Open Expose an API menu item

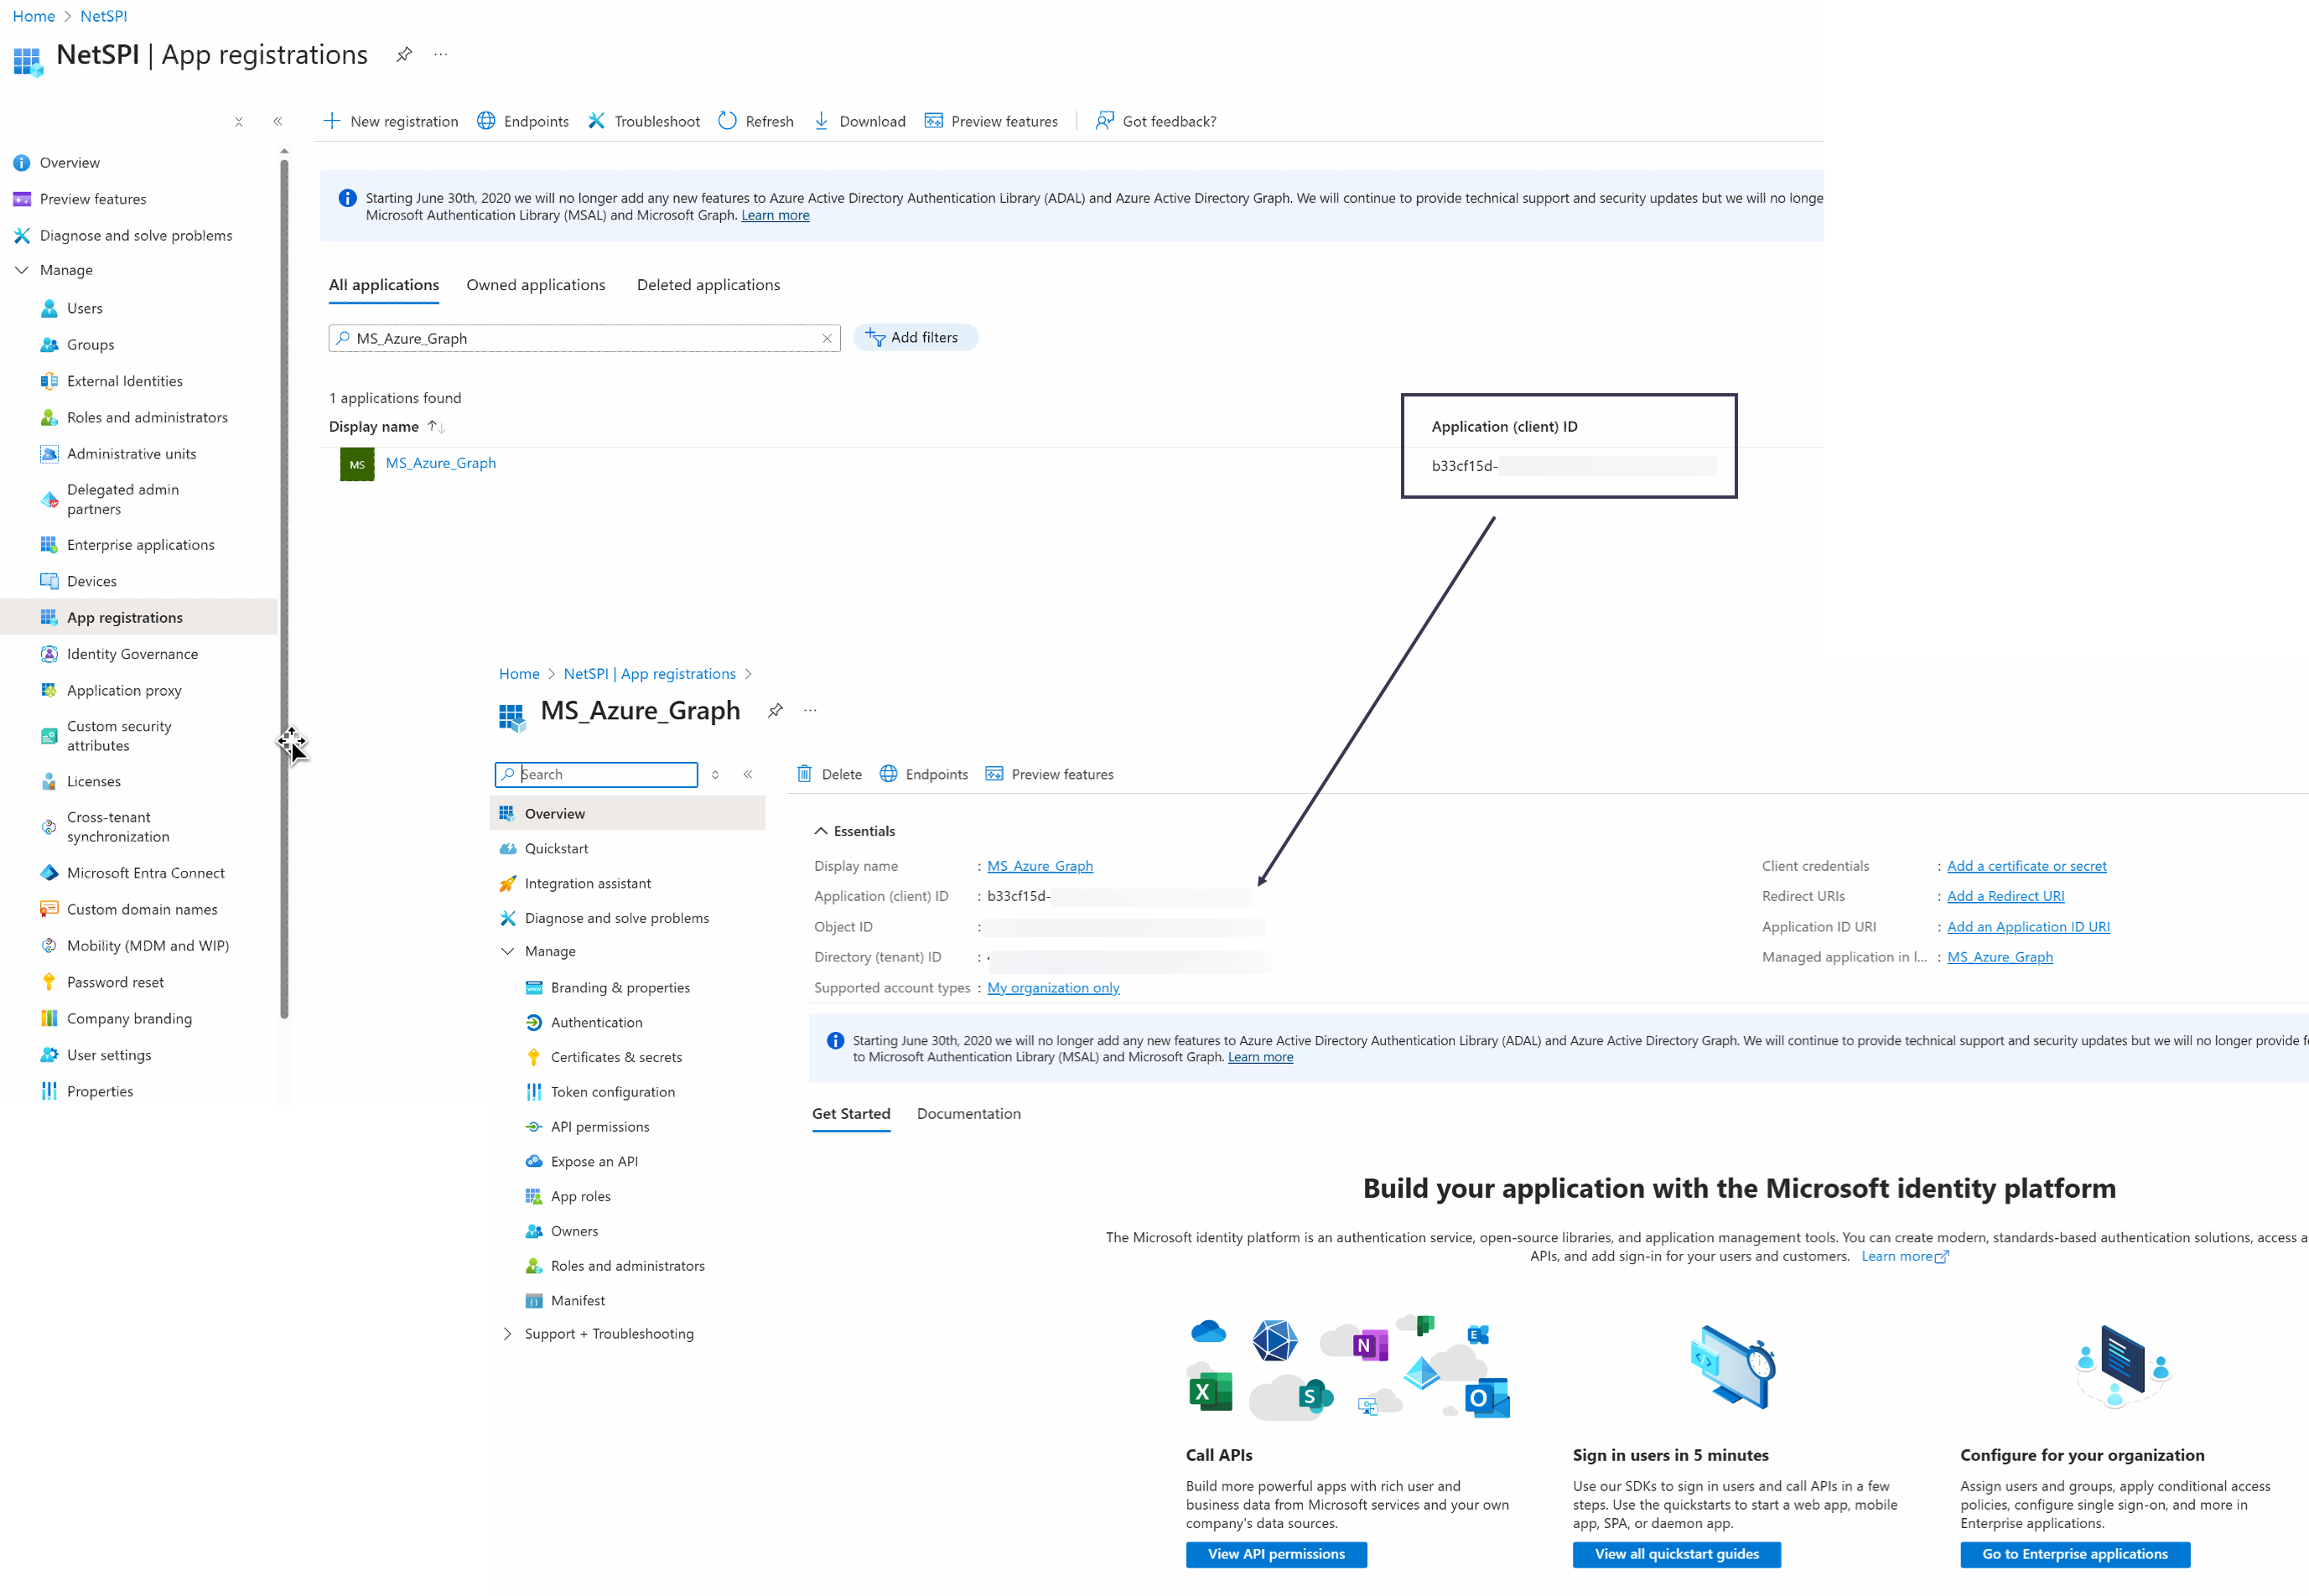point(594,1161)
